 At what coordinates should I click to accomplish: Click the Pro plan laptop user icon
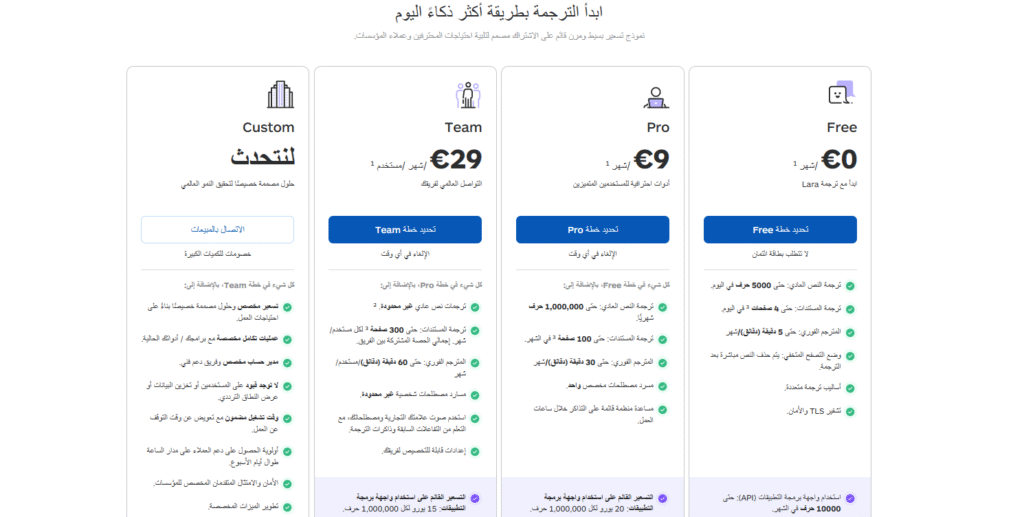656,98
